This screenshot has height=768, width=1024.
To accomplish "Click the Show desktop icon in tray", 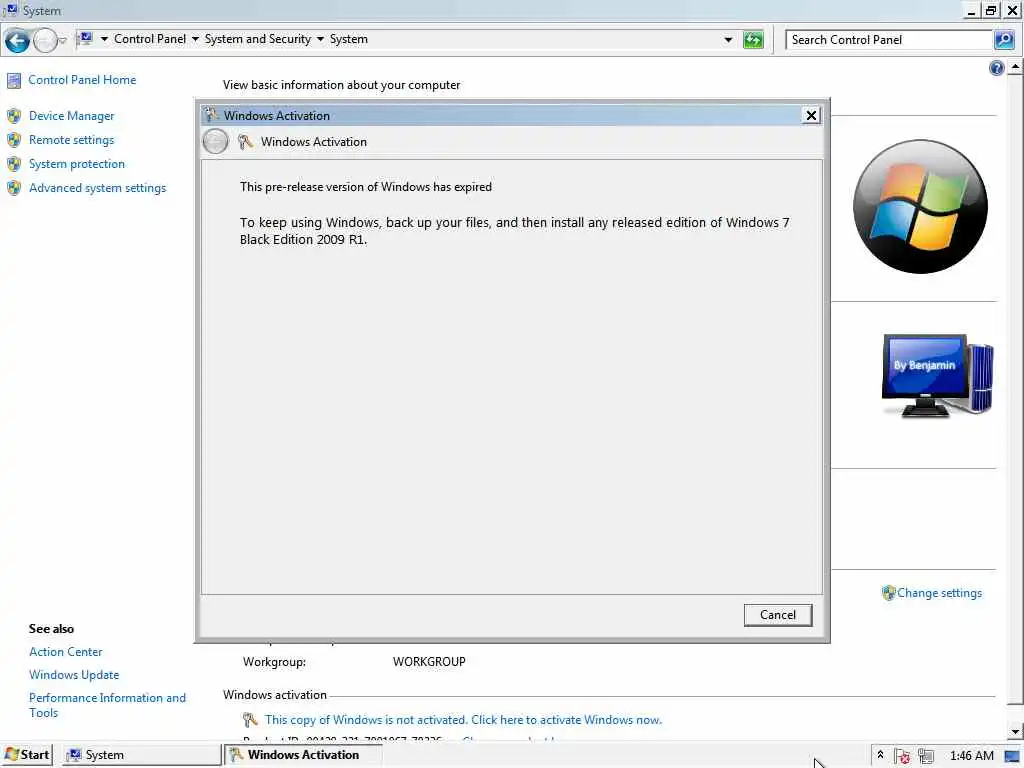I will (x=1012, y=756).
